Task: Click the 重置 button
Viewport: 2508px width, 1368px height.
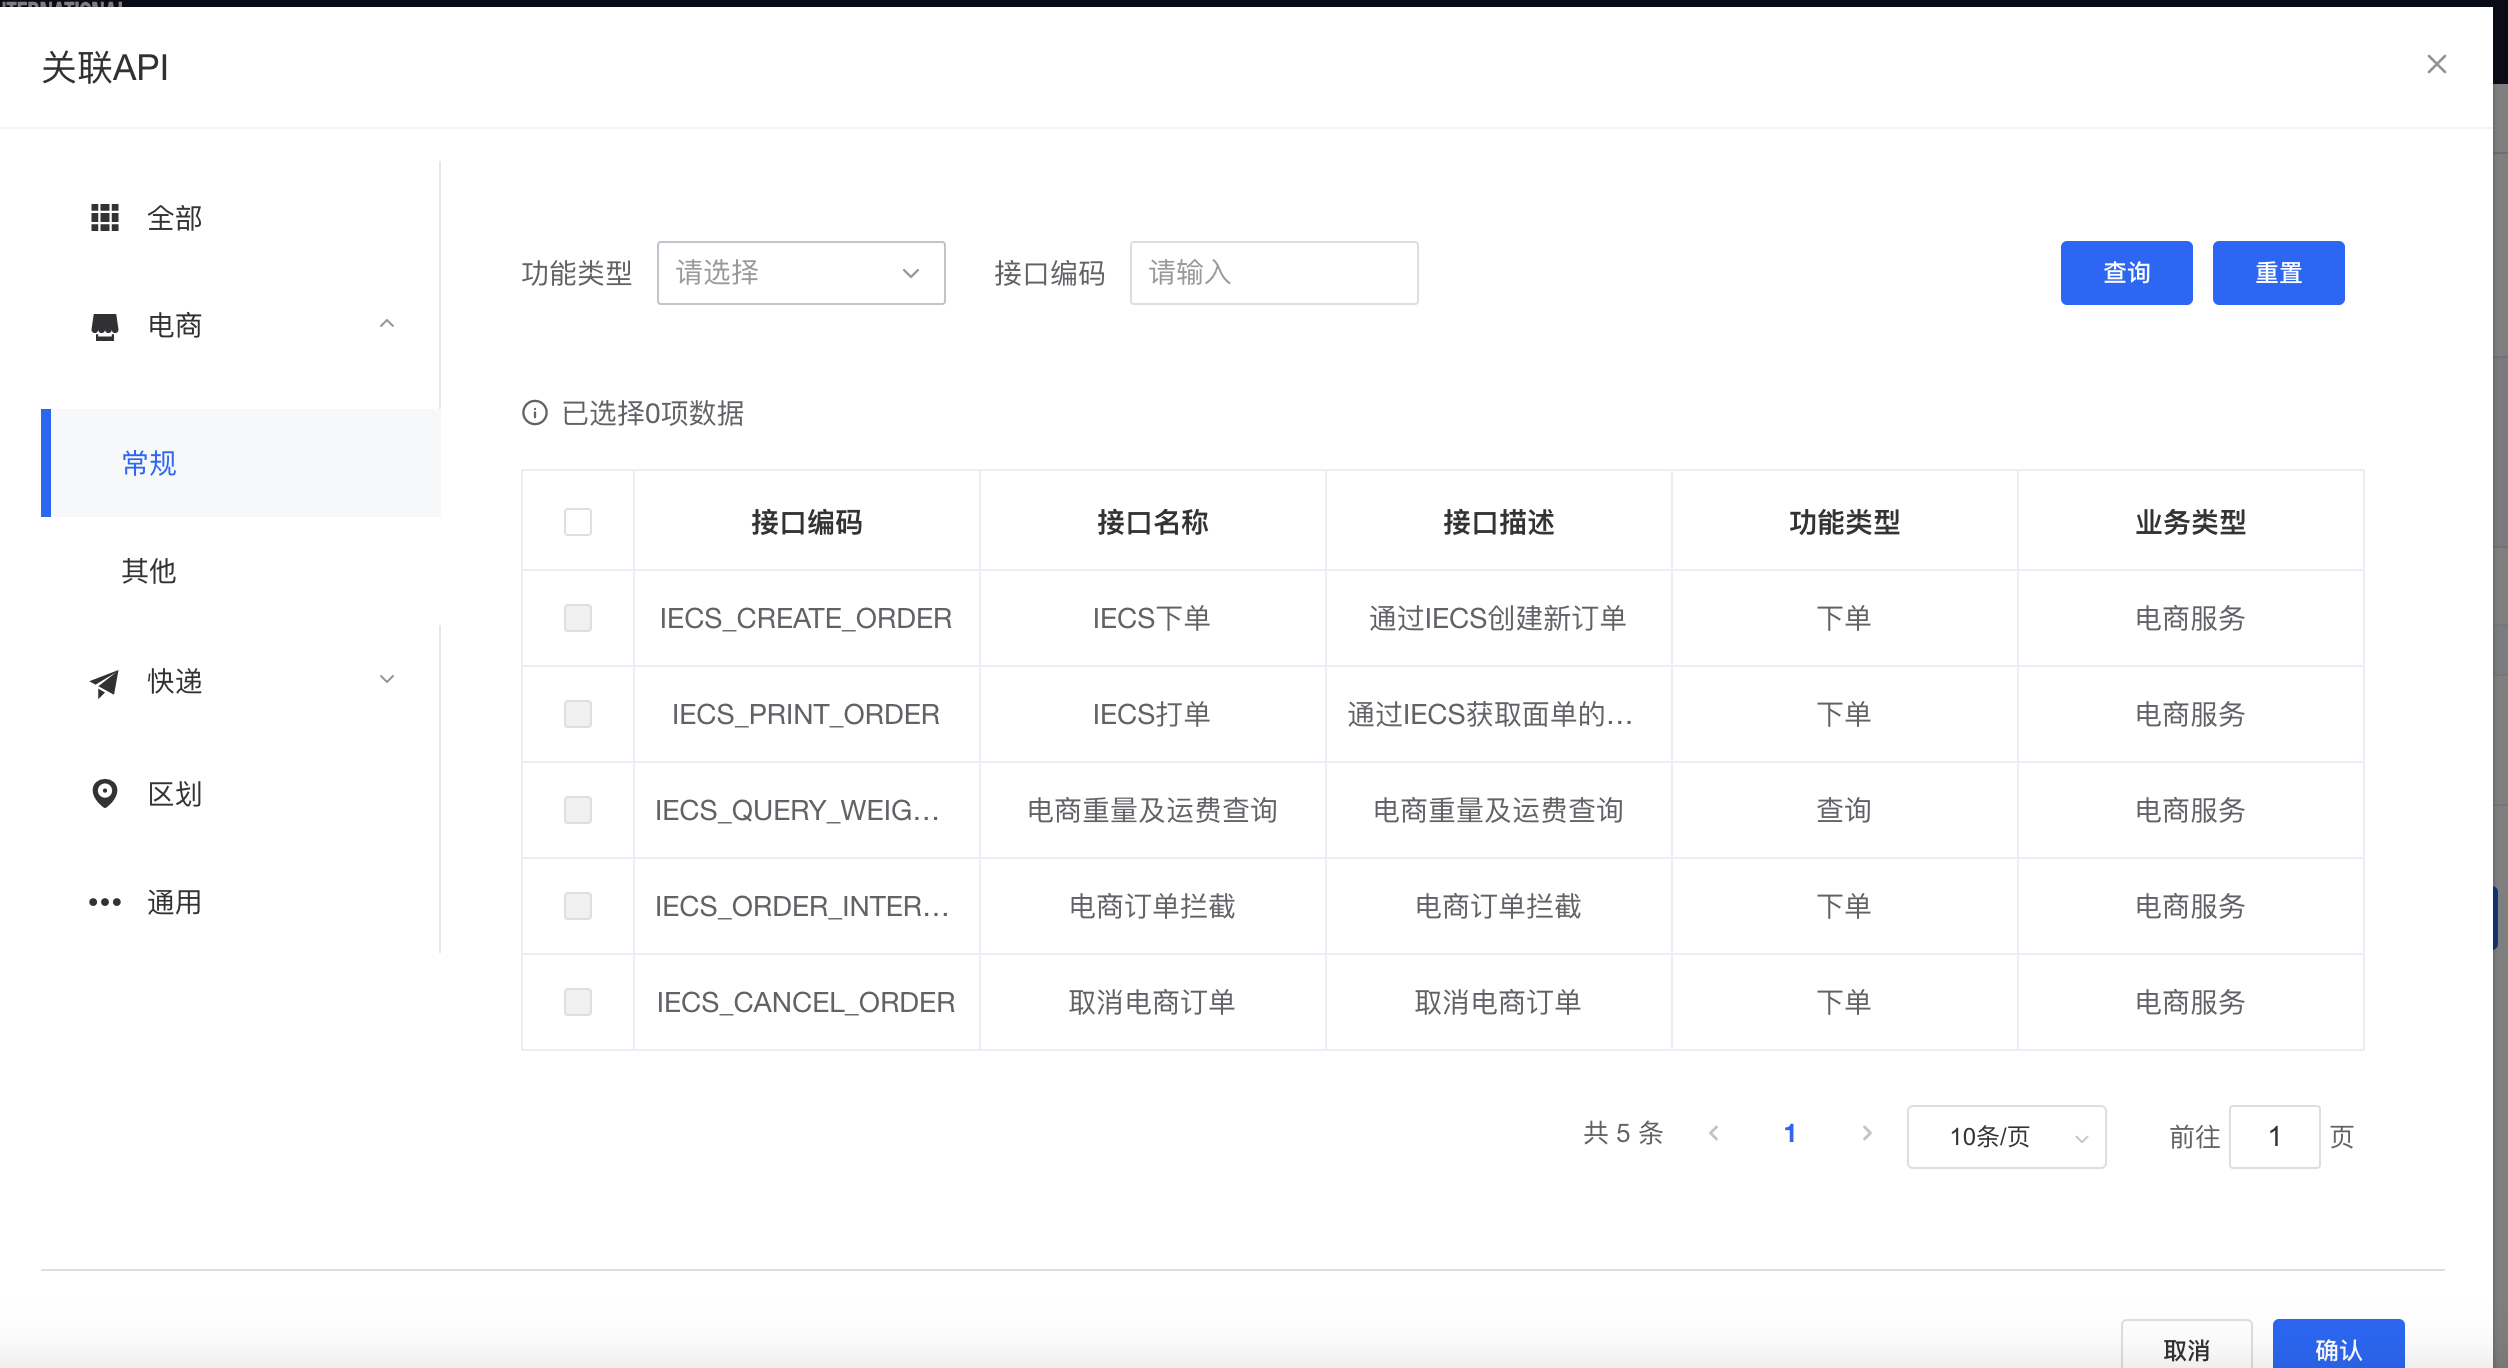Action: click(2278, 273)
